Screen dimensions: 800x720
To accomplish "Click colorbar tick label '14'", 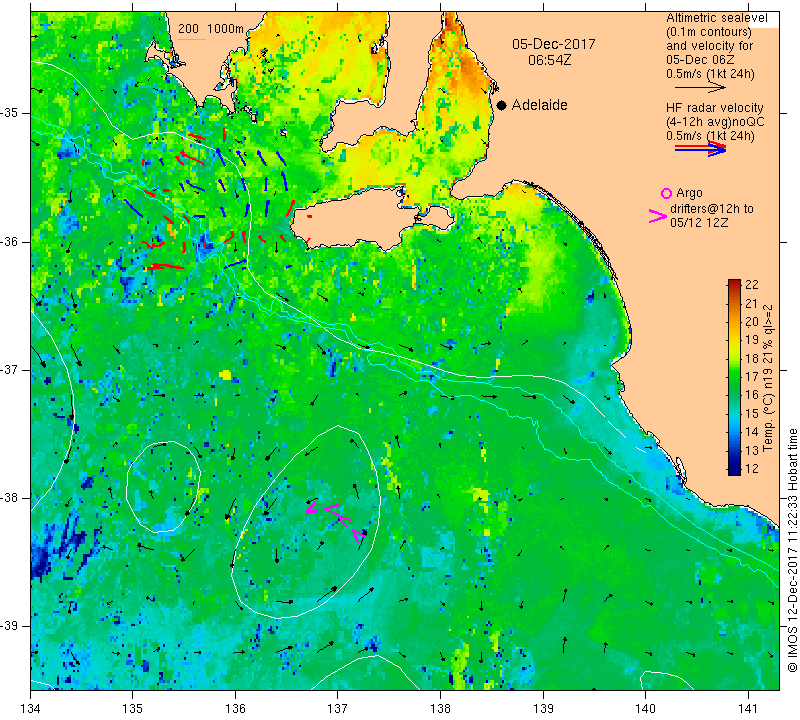I will click(x=752, y=431).
